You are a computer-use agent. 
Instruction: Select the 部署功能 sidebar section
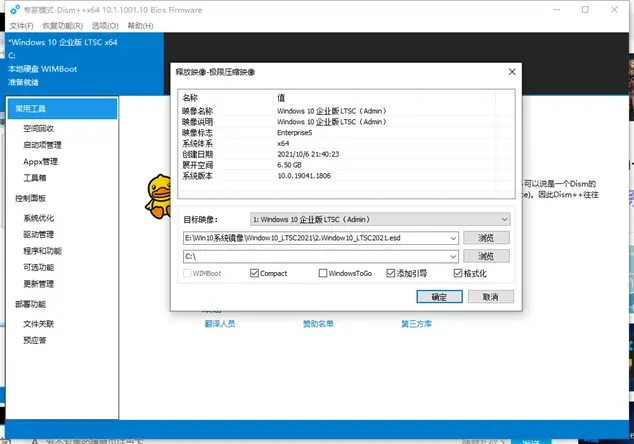pyautogui.click(x=30, y=304)
